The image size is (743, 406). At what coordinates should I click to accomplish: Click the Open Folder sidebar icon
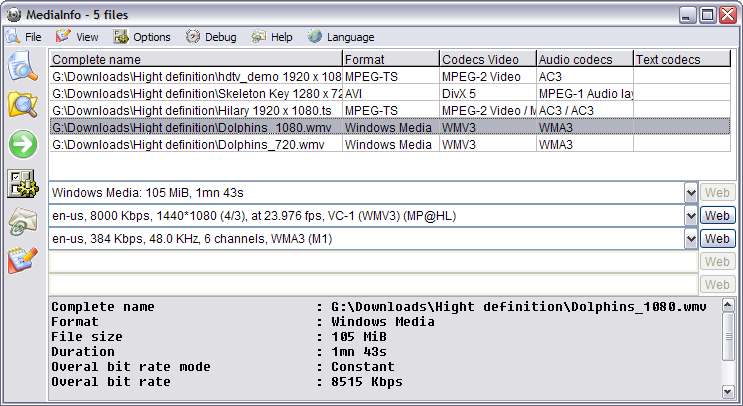click(22, 105)
